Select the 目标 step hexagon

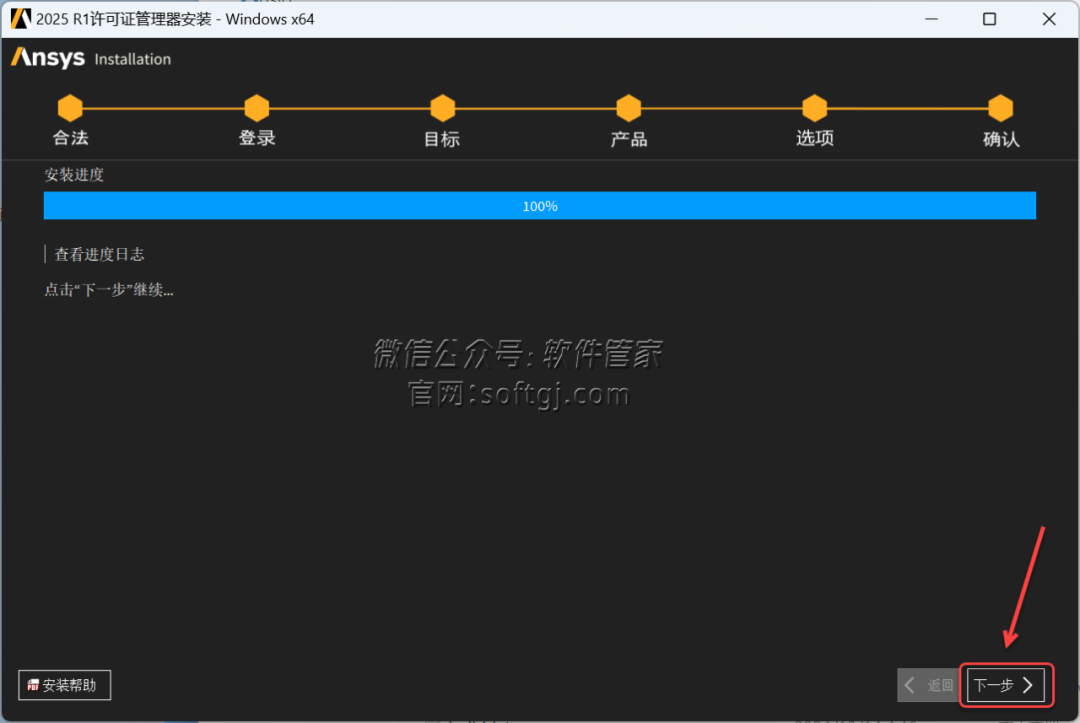point(443,108)
